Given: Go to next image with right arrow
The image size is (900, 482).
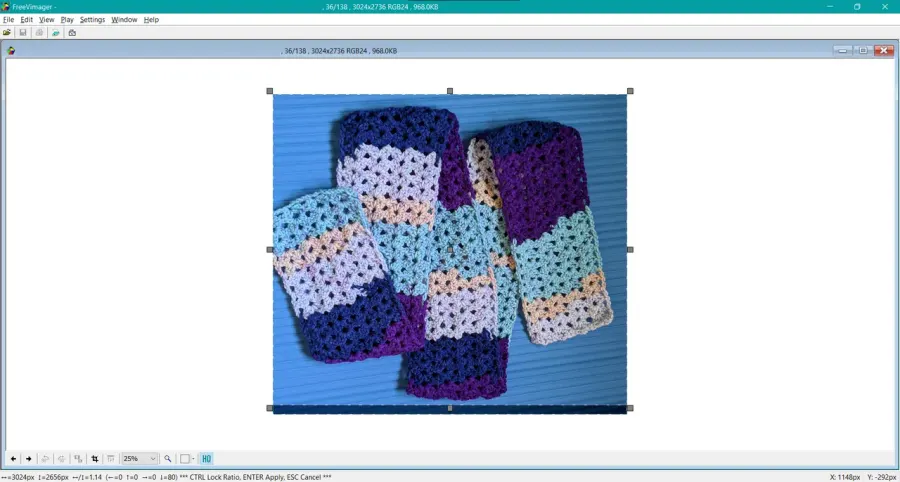Looking at the screenshot, I should click(x=29, y=458).
